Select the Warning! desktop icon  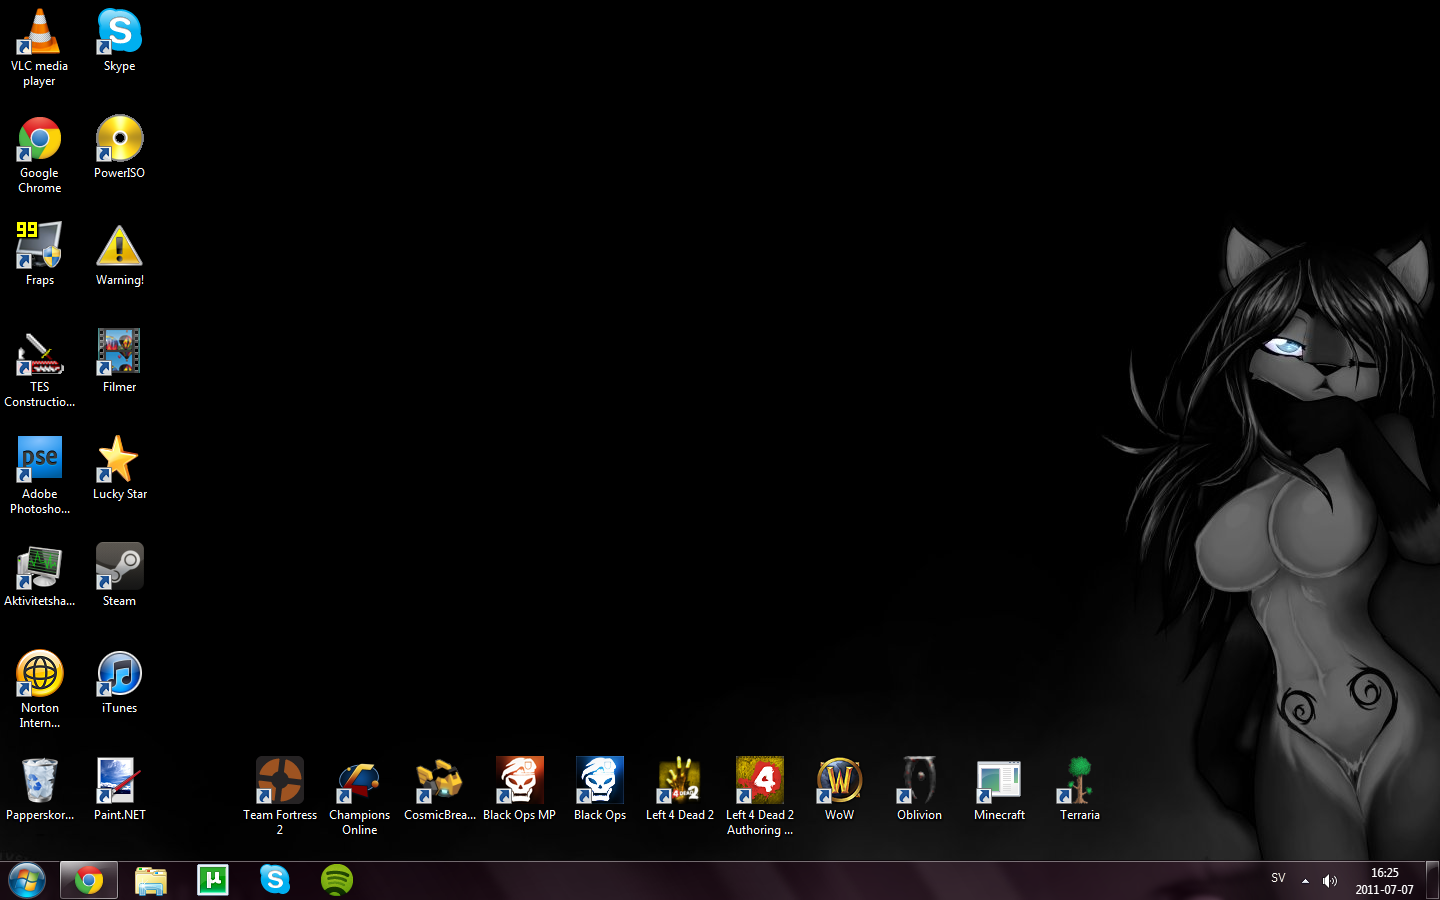coord(120,255)
